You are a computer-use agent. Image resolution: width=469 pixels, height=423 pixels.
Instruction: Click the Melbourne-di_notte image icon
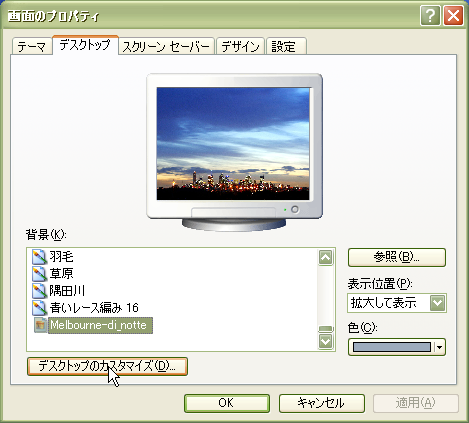point(40,325)
